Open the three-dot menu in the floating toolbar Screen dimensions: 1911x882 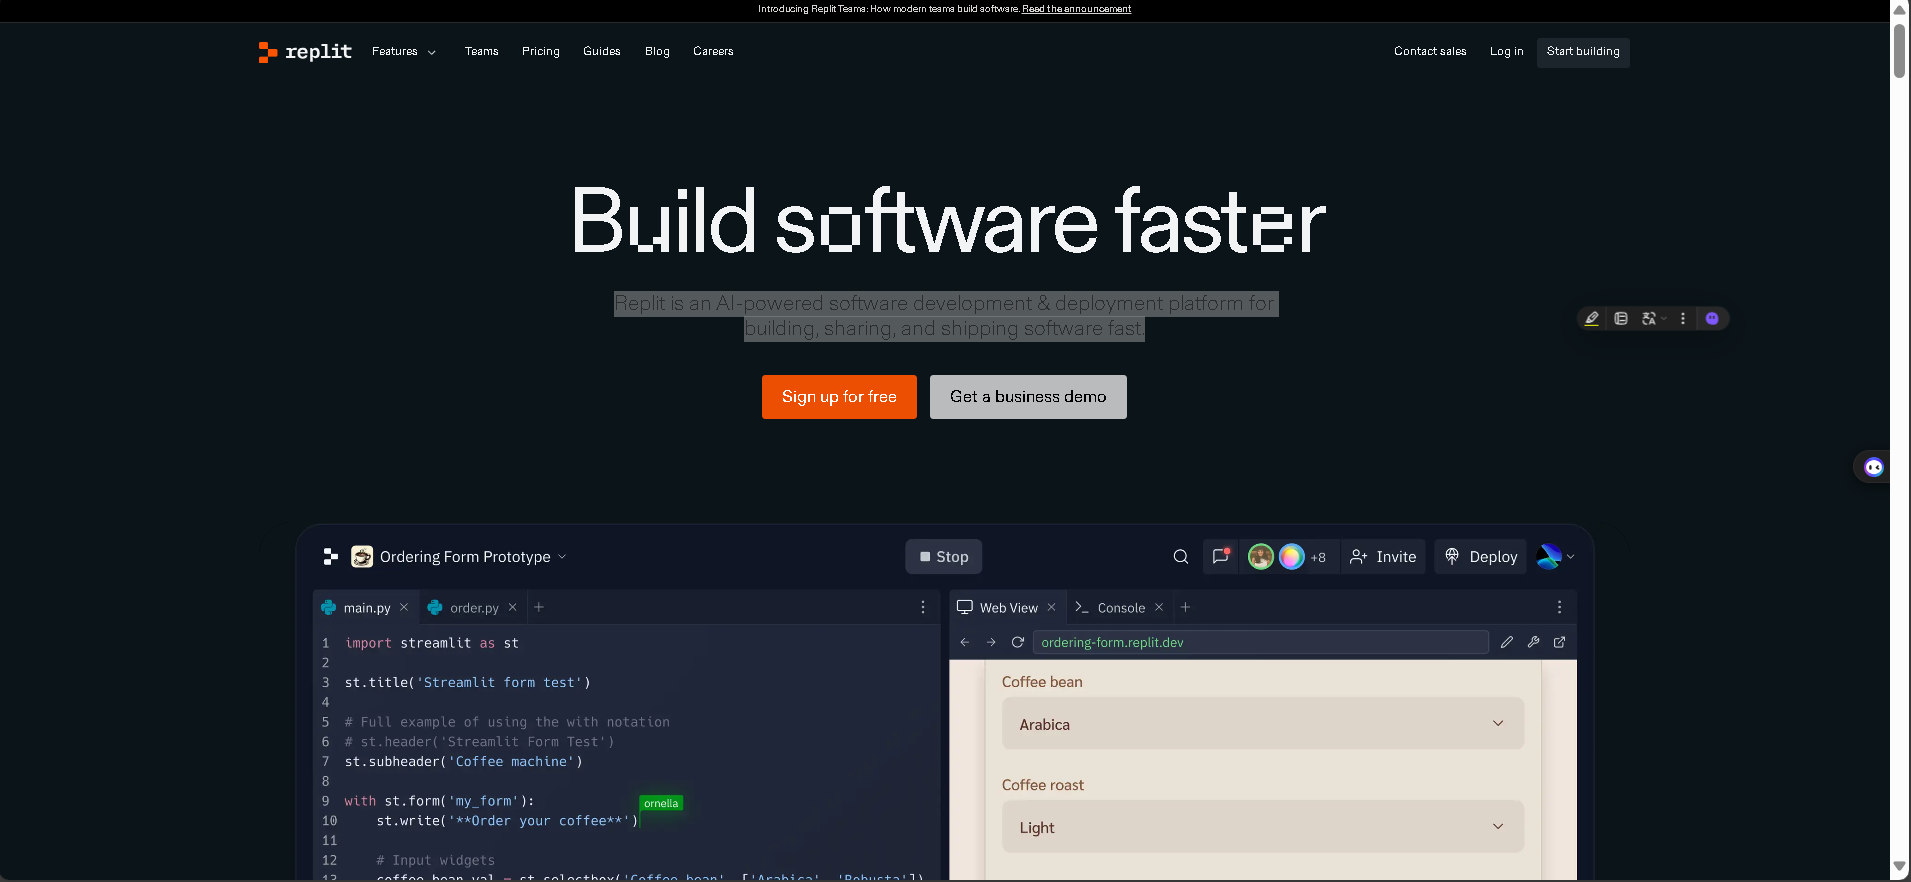point(1683,318)
